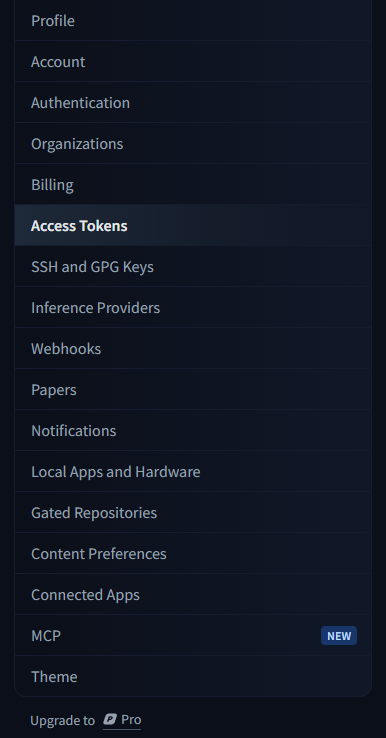This screenshot has height=738, width=386.
Task: Open the MCP settings entry
Action: click(x=193, y=635)
